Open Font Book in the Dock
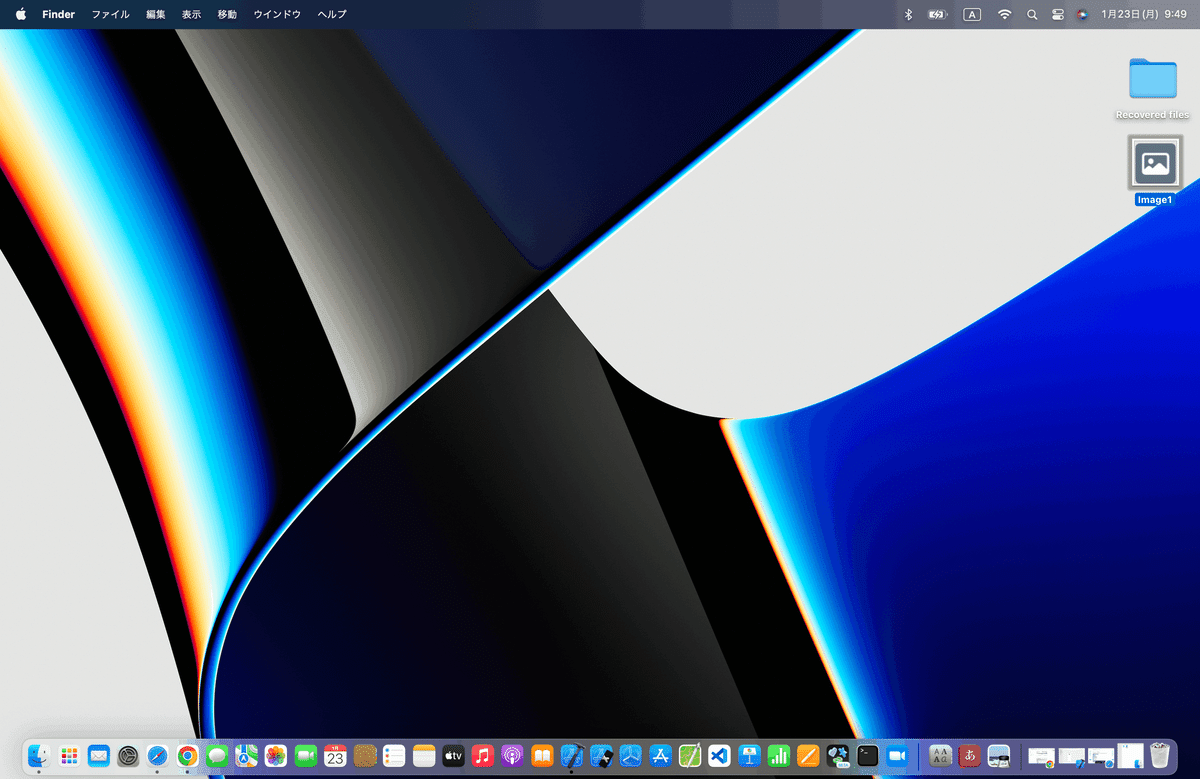This screenshot has height=779, width=1200. click(940, 756)
